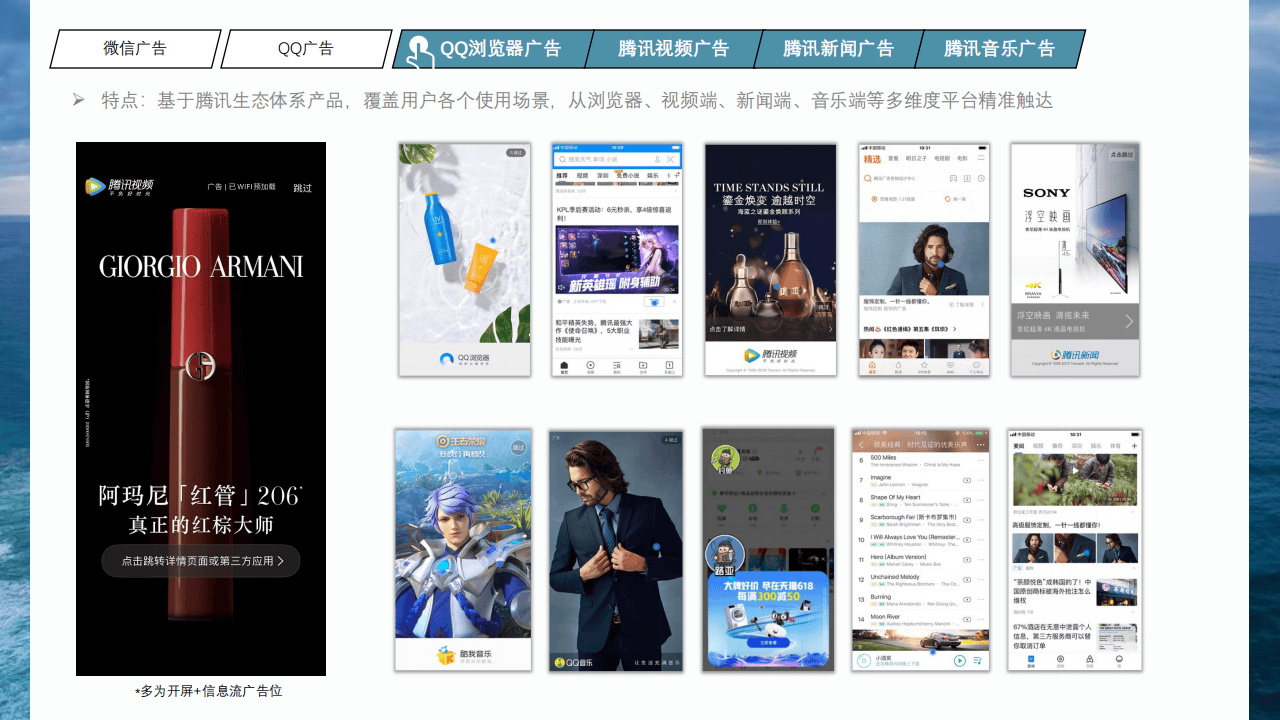Image resolution: width=1280 pixels, height=720 pixels.
Task: Skip the 王者荣耀 splash ad
Action: pos(518,448)
